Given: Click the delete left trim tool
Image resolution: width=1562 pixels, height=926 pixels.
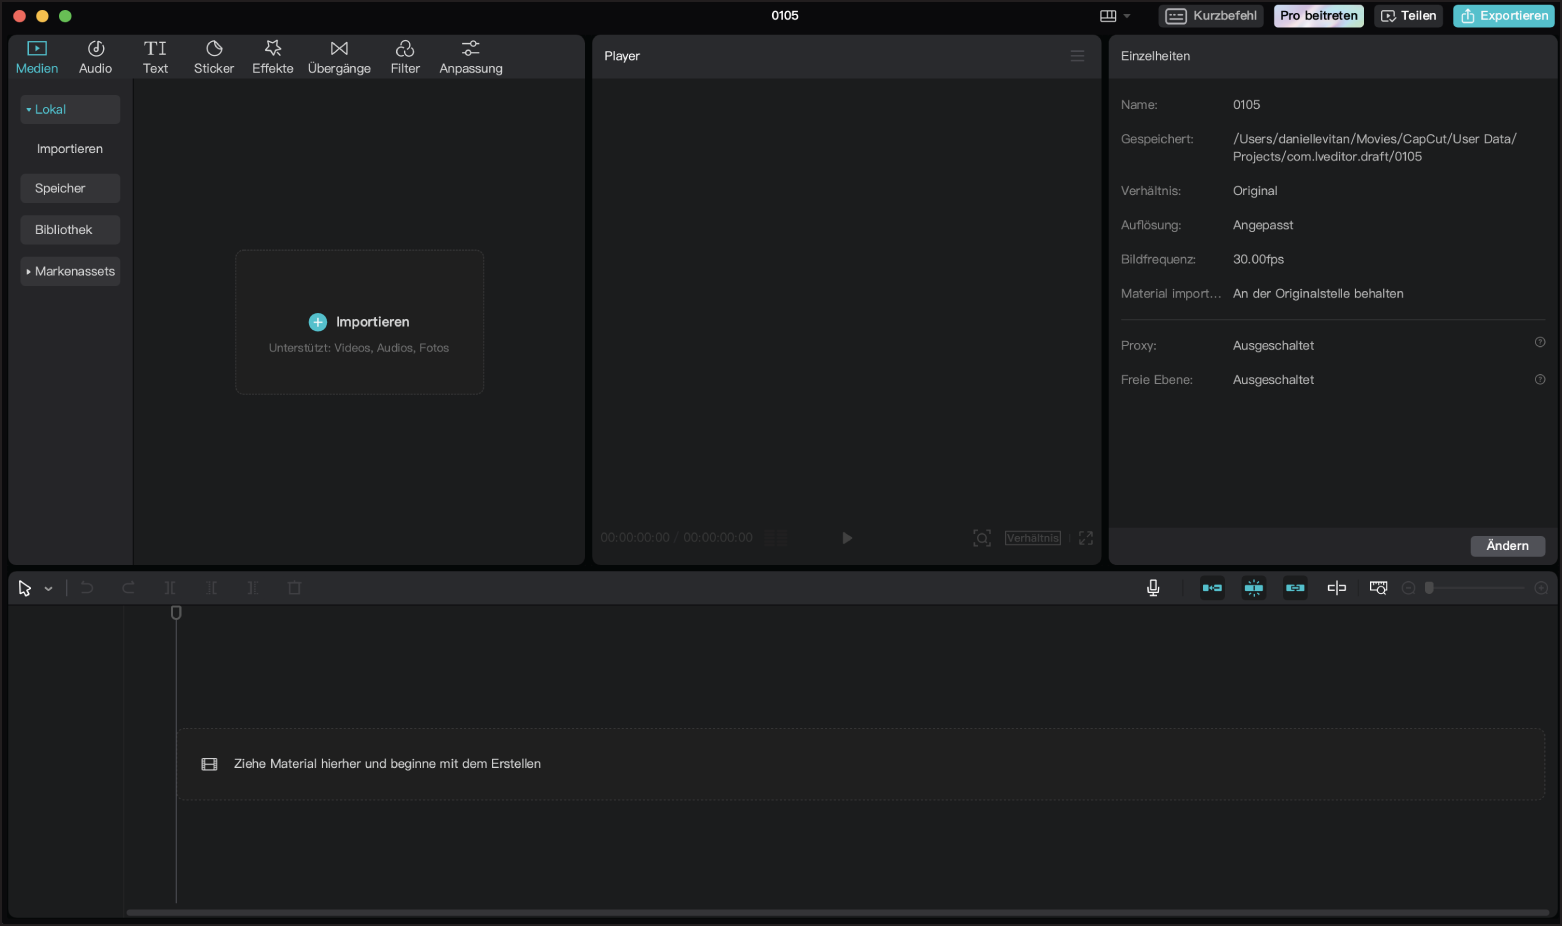Looking at the screenshot, I should 211,588.
